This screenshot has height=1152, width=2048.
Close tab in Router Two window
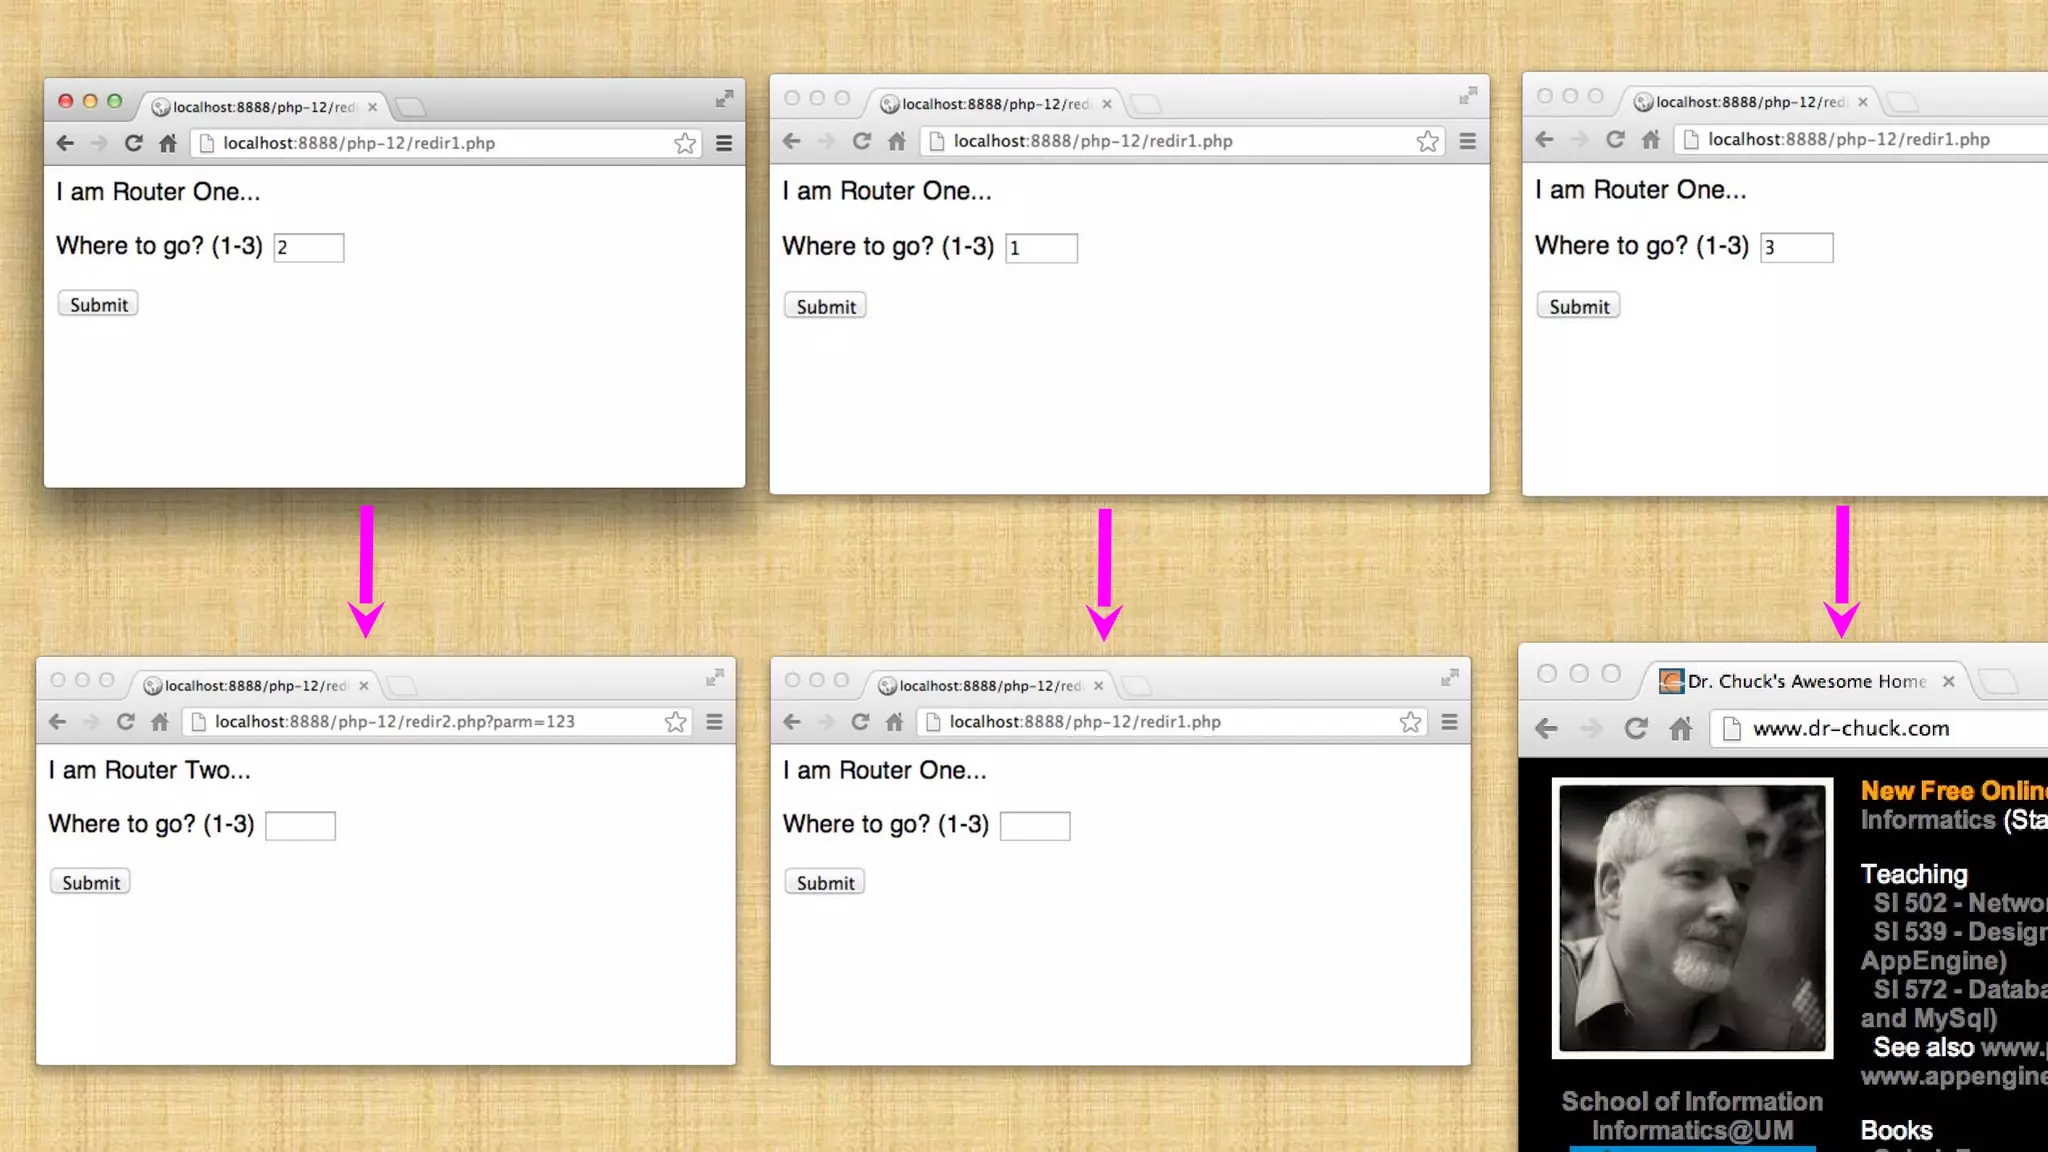pos(364,686)
